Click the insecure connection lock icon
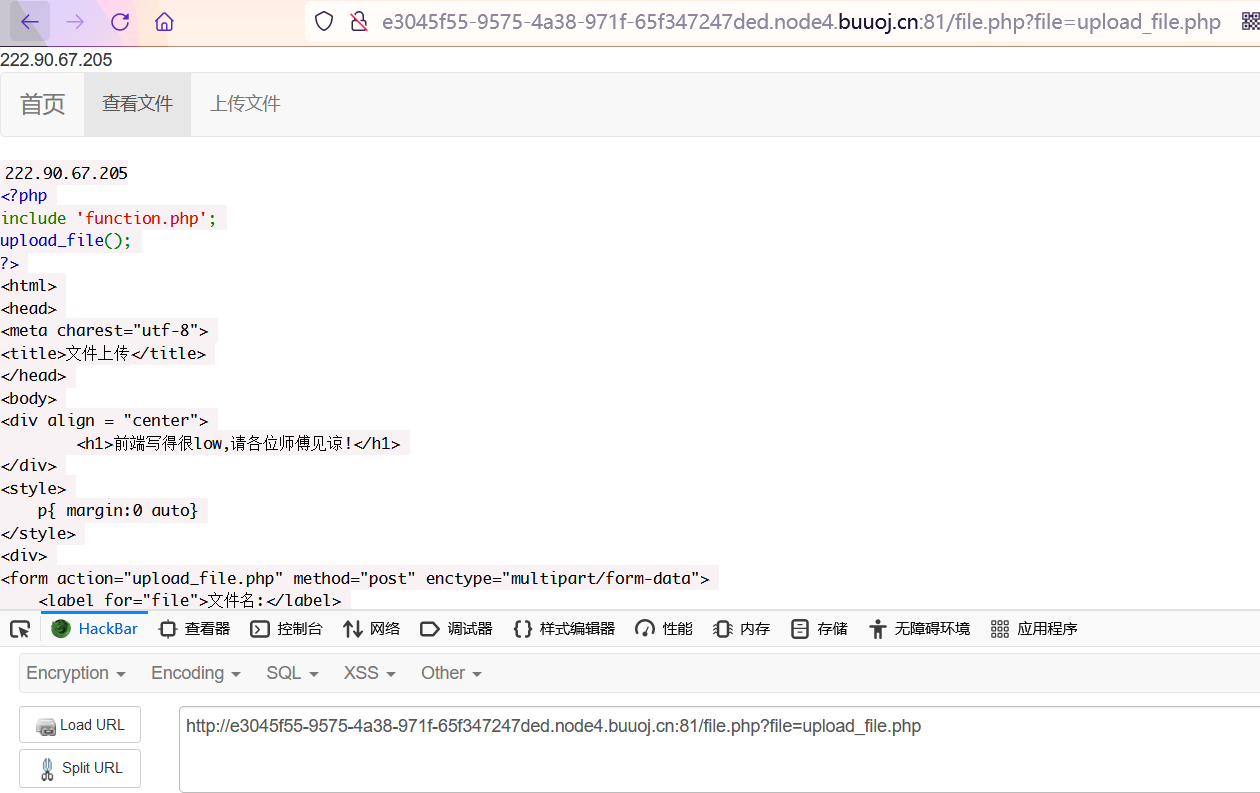The height and width of the screenshot is (793, 1260). (x=358, y=22)
